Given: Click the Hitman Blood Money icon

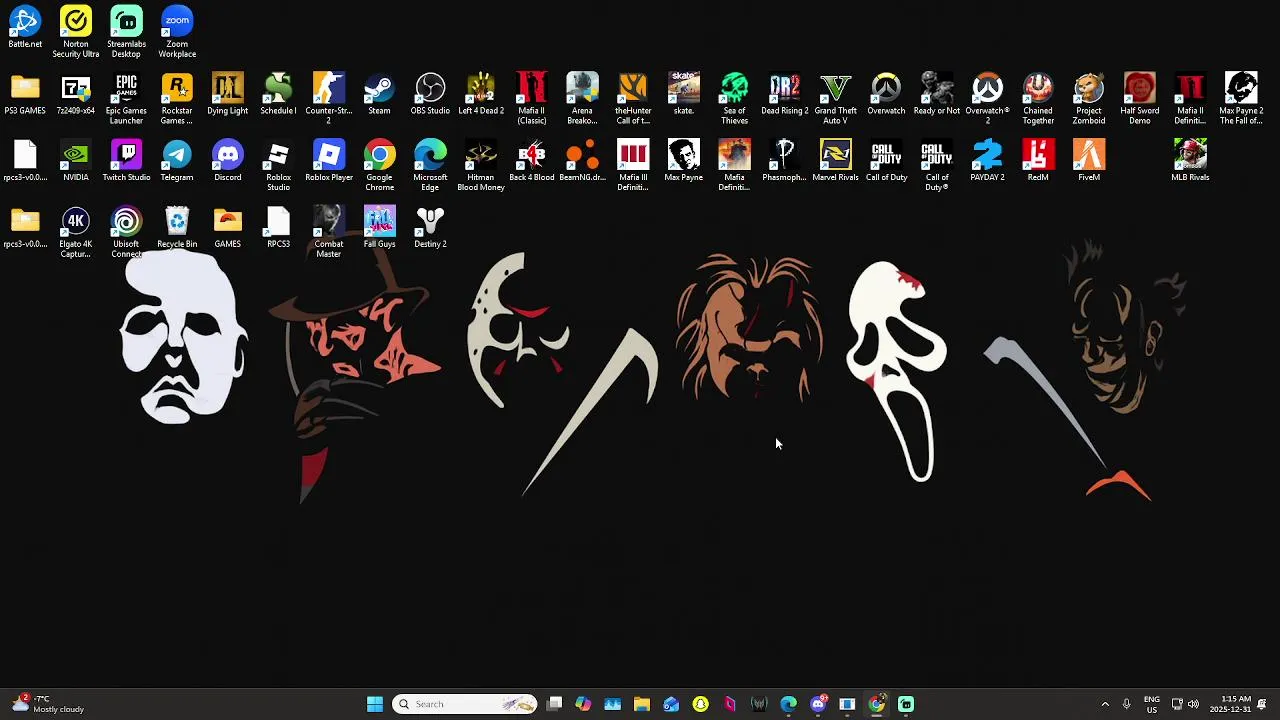Looking at the screenshot, I should [x=481, y=166].
